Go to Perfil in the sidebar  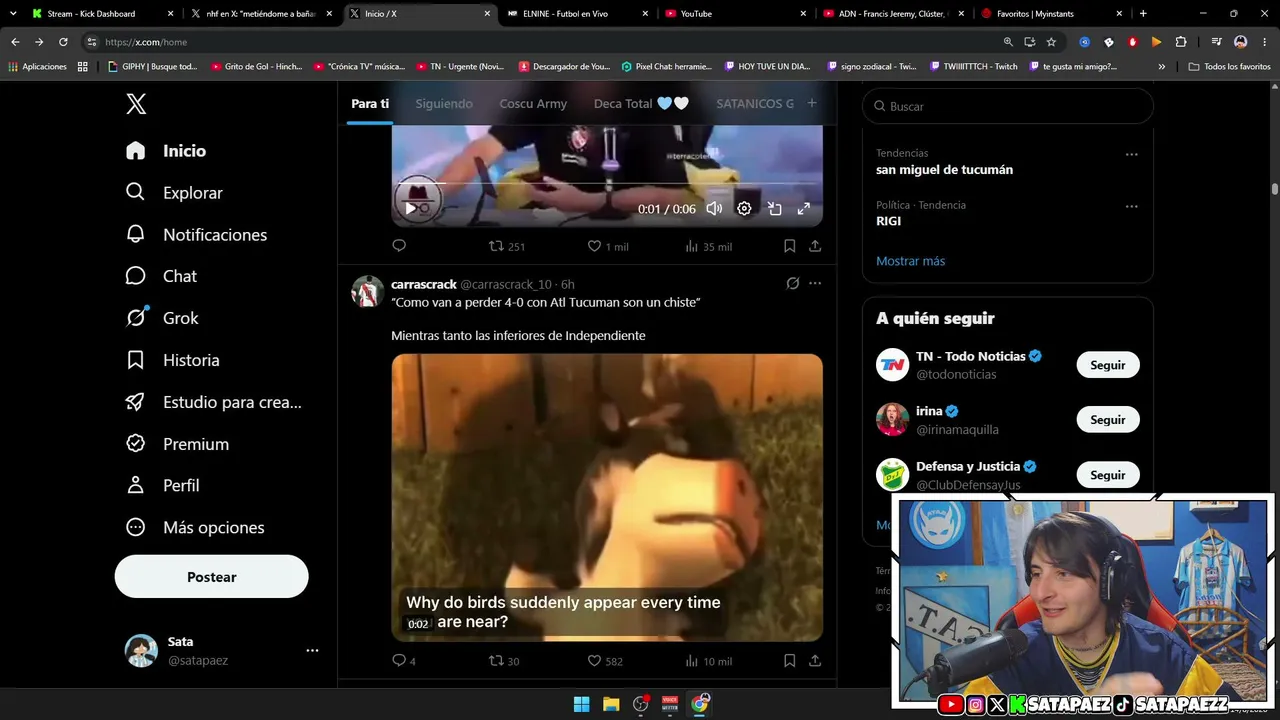tap(162, 485)
